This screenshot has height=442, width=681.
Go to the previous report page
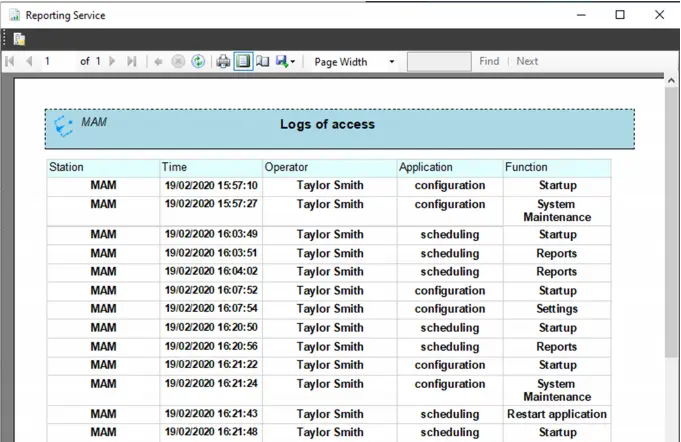pos(29,62)
